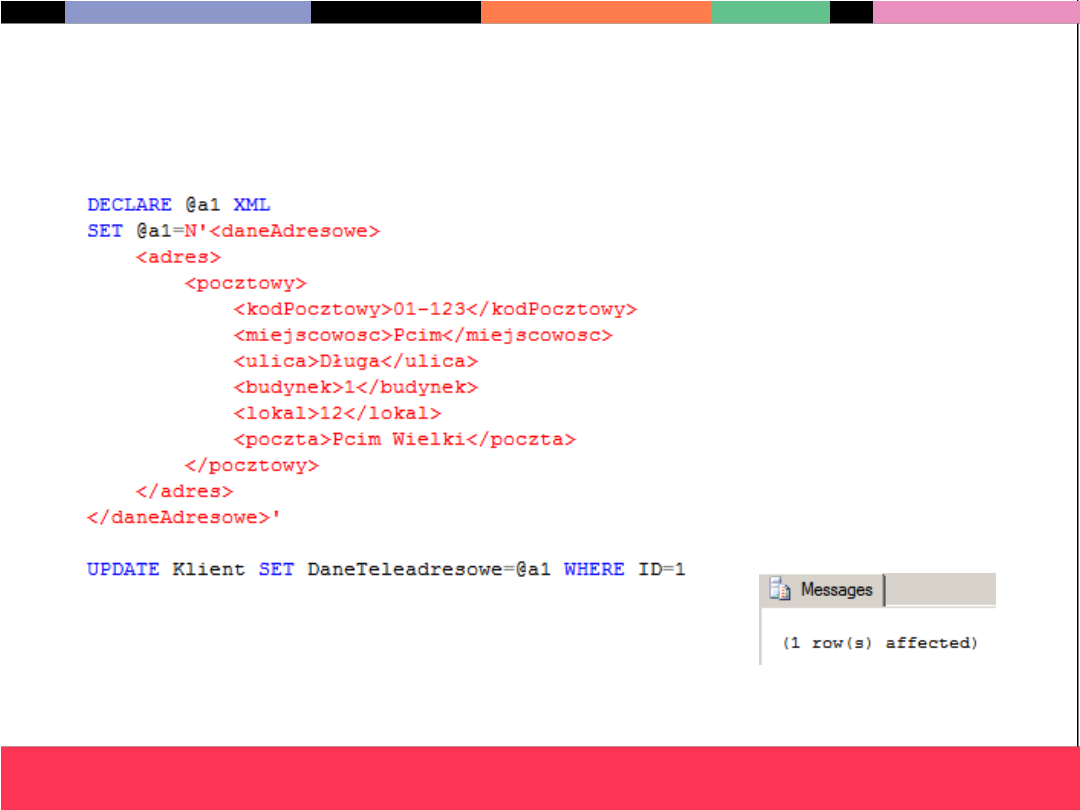Click the pink segment in top bar
The width and height of the screenshot is (1080, 810).
(x=975, y=12)
